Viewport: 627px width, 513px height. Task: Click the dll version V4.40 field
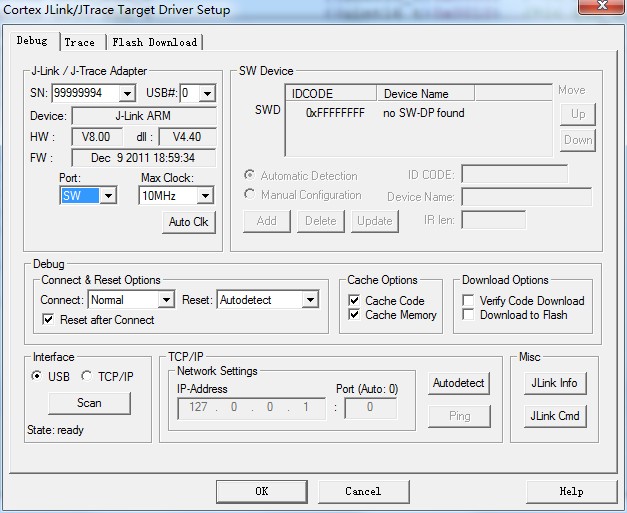tap(187, 137)
